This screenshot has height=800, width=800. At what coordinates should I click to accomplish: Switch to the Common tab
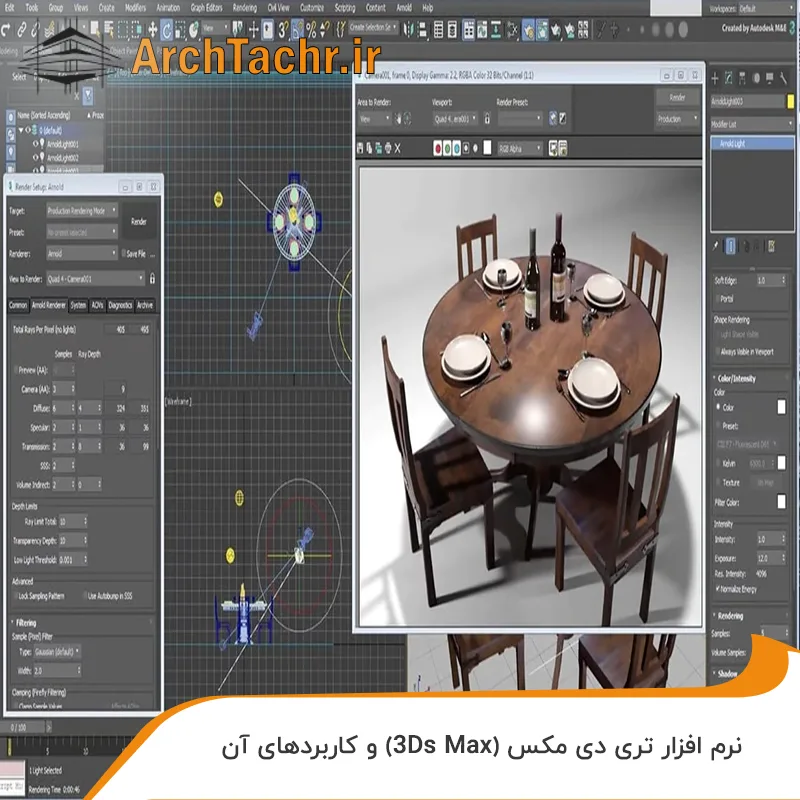(x=18, y=305)
